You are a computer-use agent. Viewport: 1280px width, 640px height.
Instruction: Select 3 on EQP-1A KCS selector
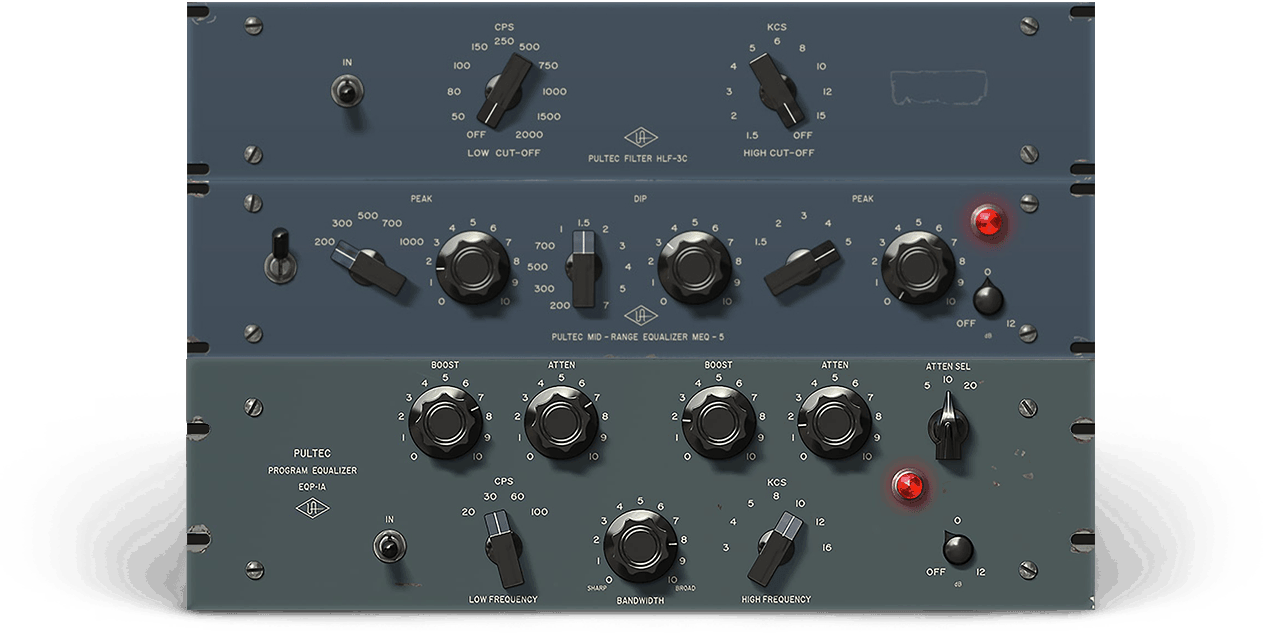pos(726,547)
